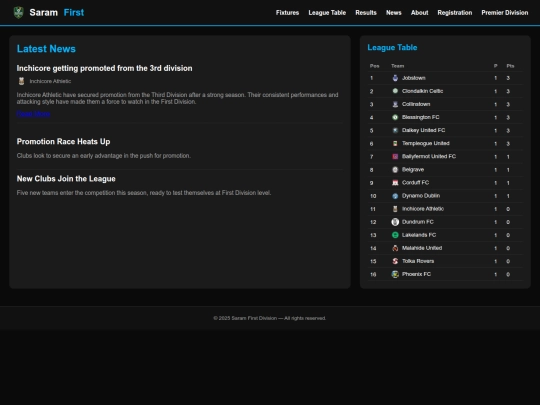Click the Pos column header
The height and width of the screenshot is (405, 540).
pos(374,66)
